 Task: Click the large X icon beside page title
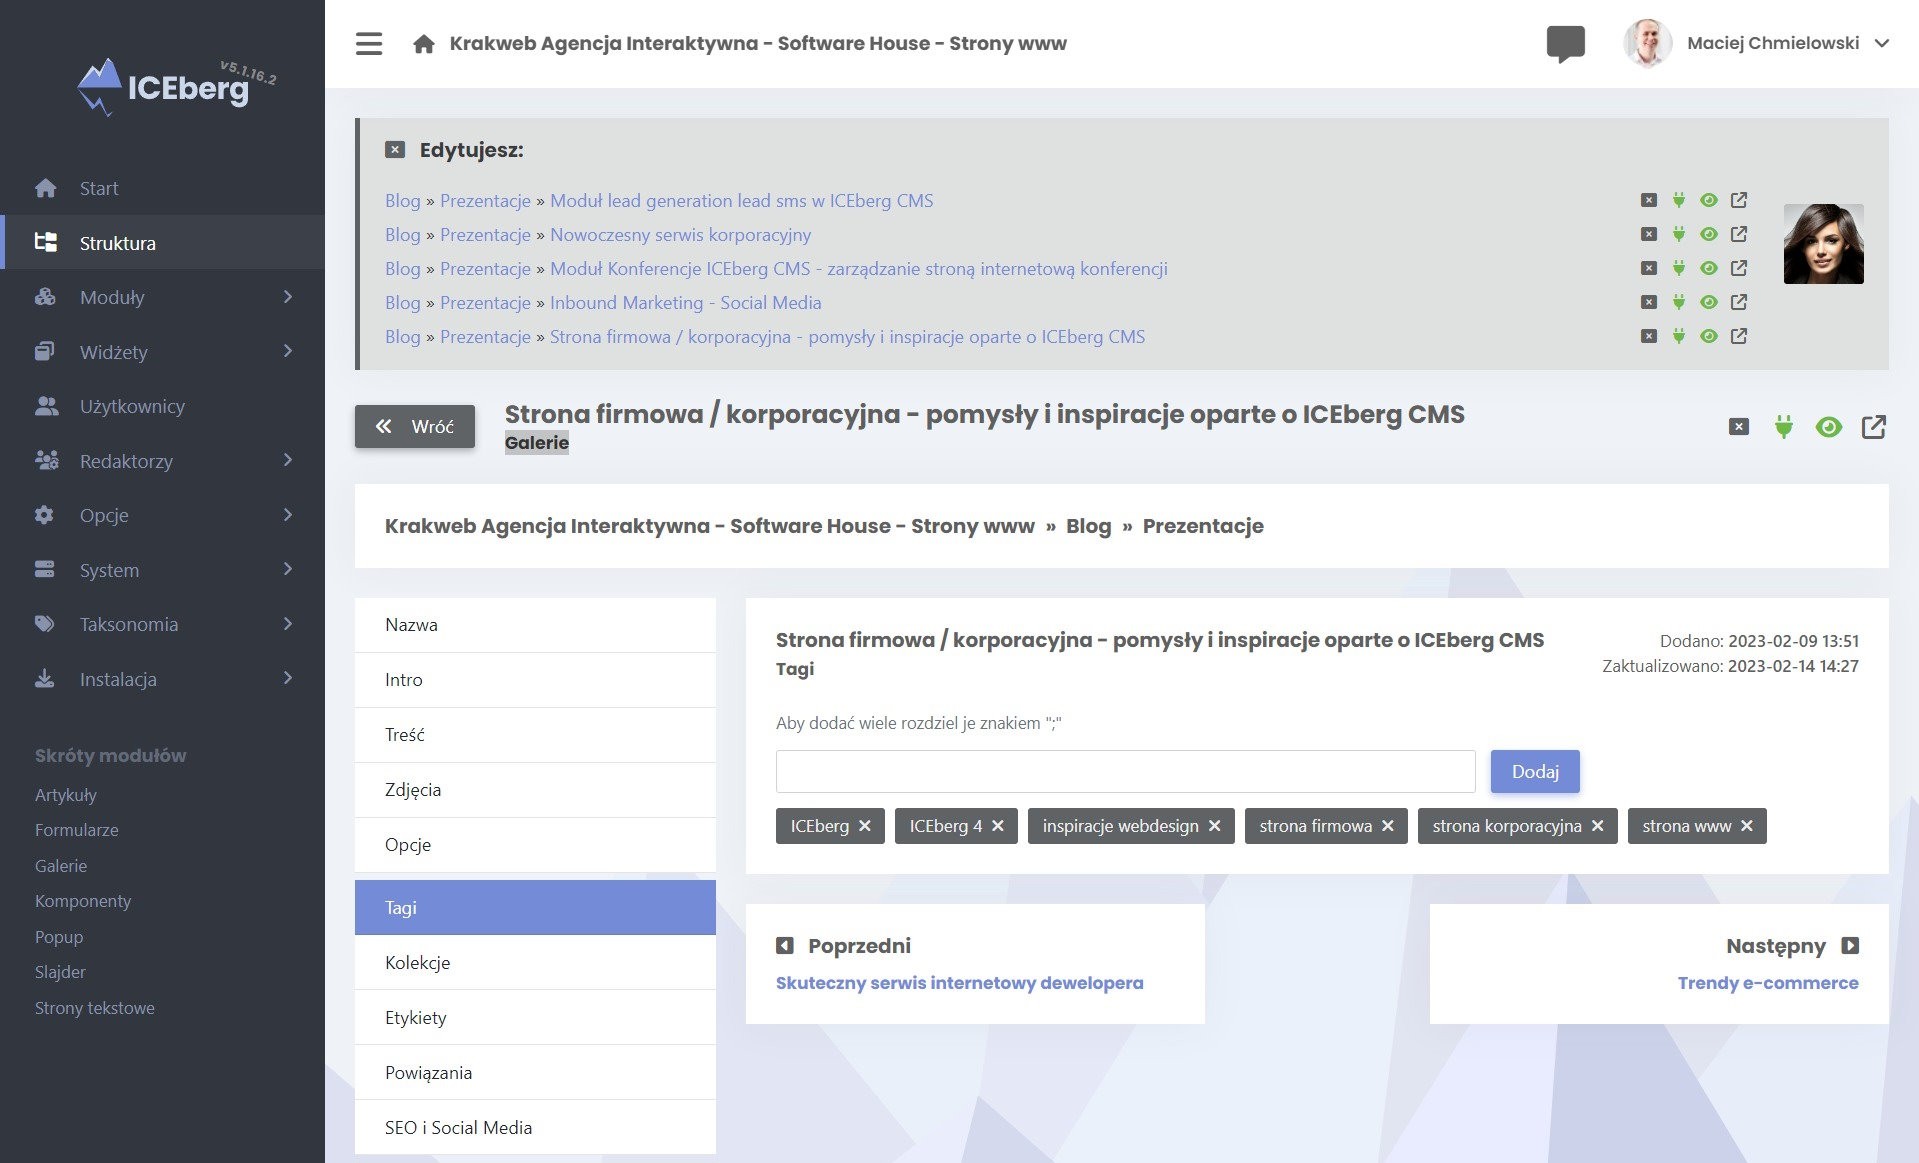pyautogui.click(x=1739, y=427)
